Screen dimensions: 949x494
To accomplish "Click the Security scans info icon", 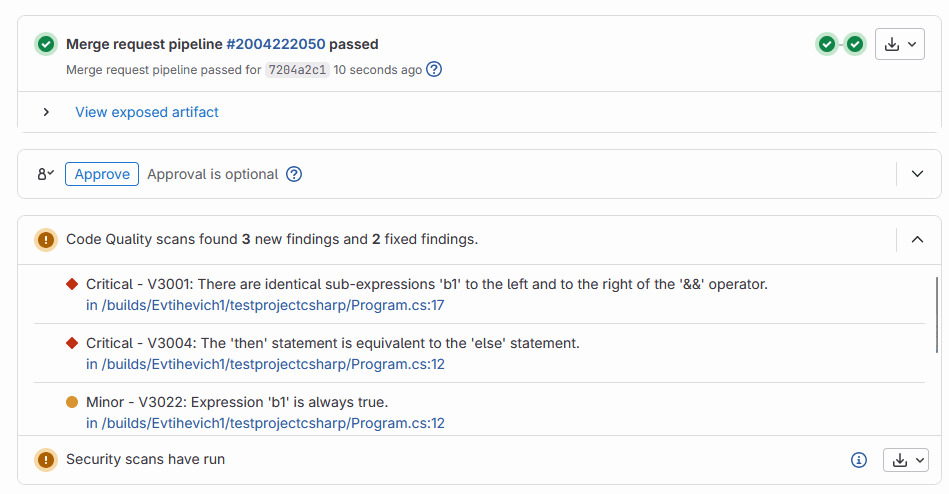I will 858,460.
